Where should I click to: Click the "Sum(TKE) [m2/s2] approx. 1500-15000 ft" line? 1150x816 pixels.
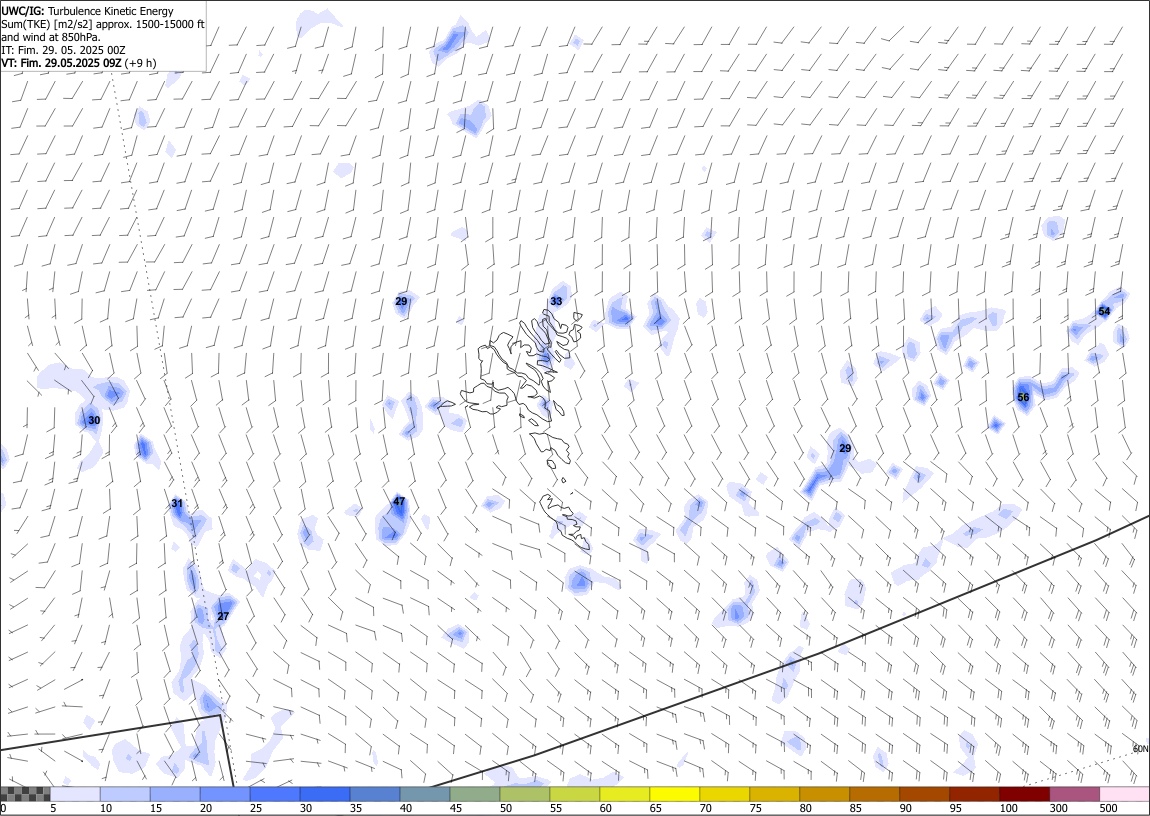coord(103,24)
